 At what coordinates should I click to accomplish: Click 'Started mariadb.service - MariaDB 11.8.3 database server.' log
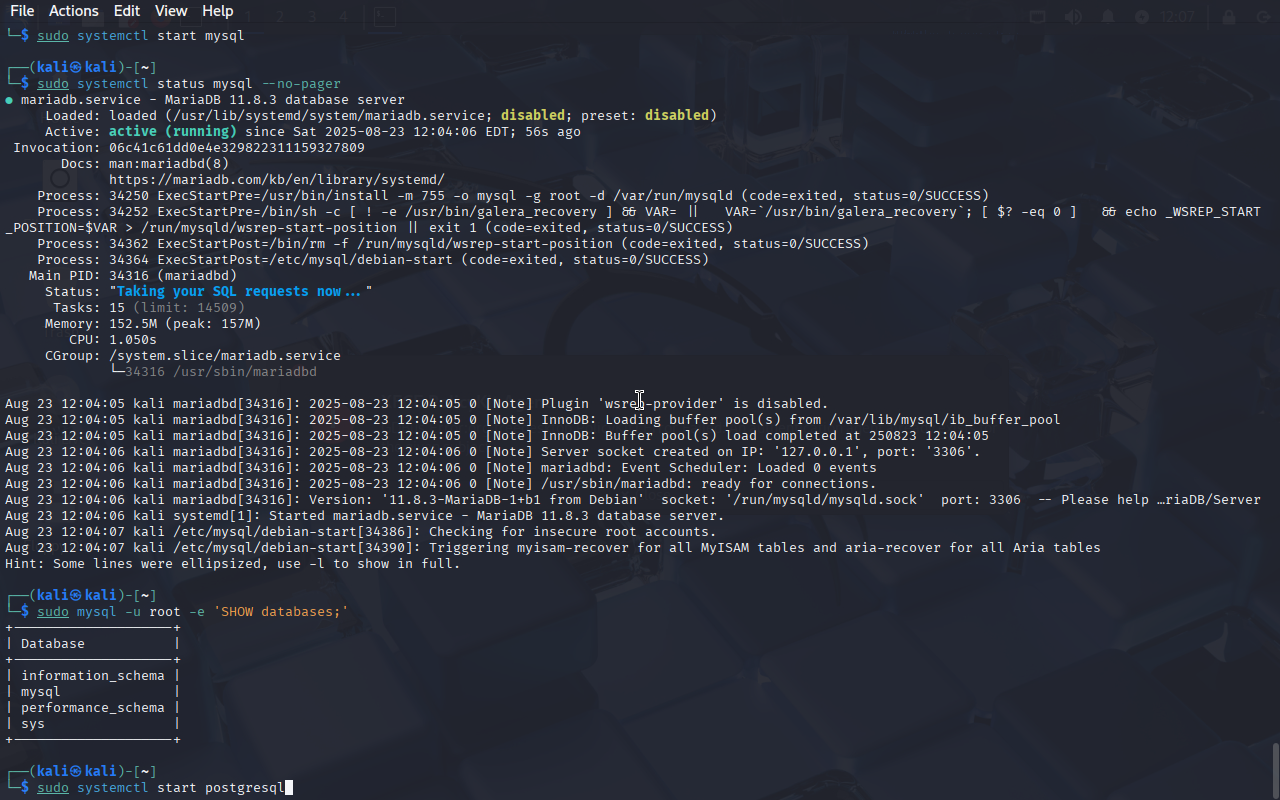click(364, 516)
